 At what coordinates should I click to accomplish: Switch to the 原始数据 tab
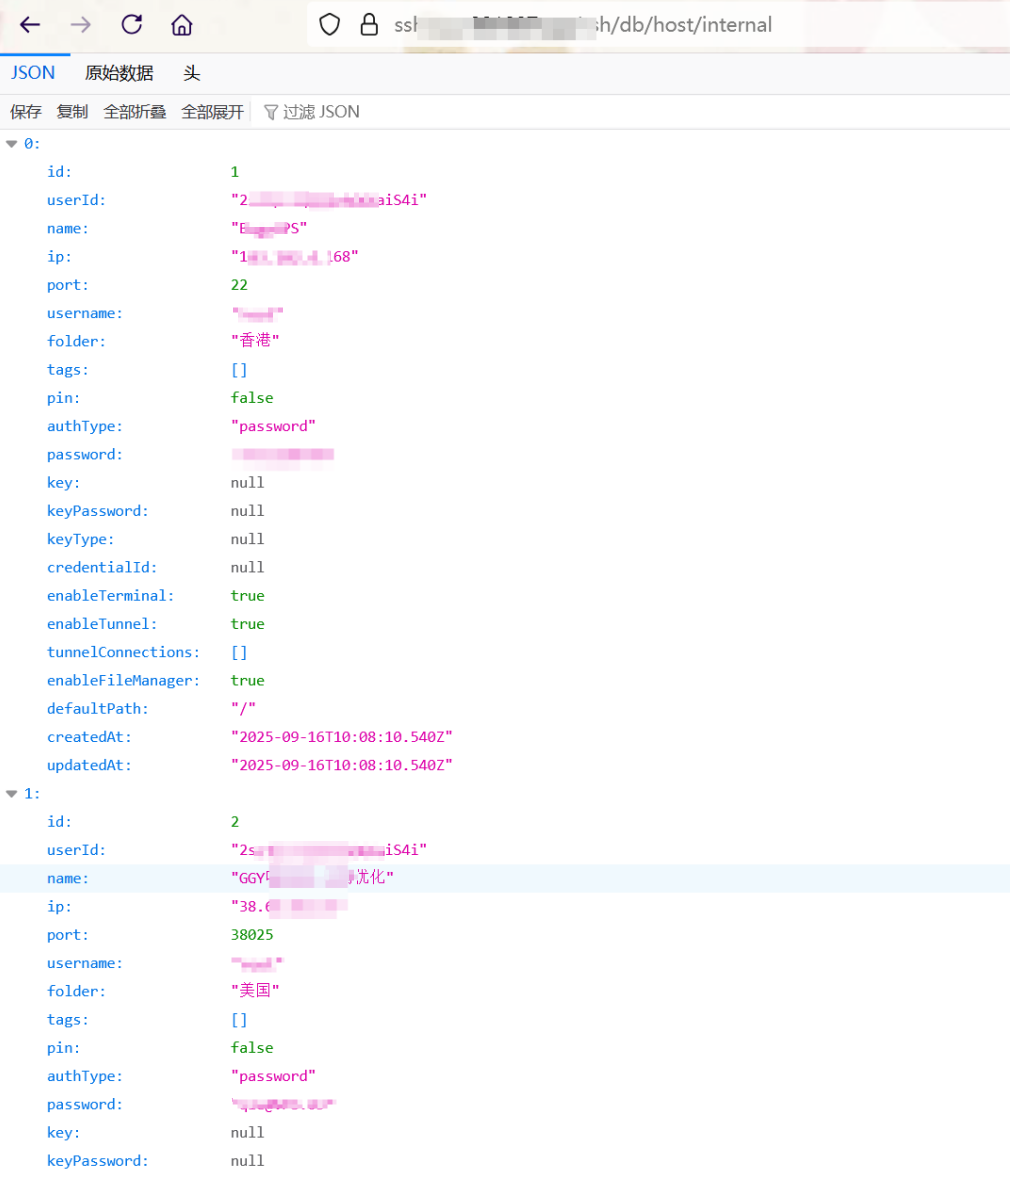[x=119, y=73]
